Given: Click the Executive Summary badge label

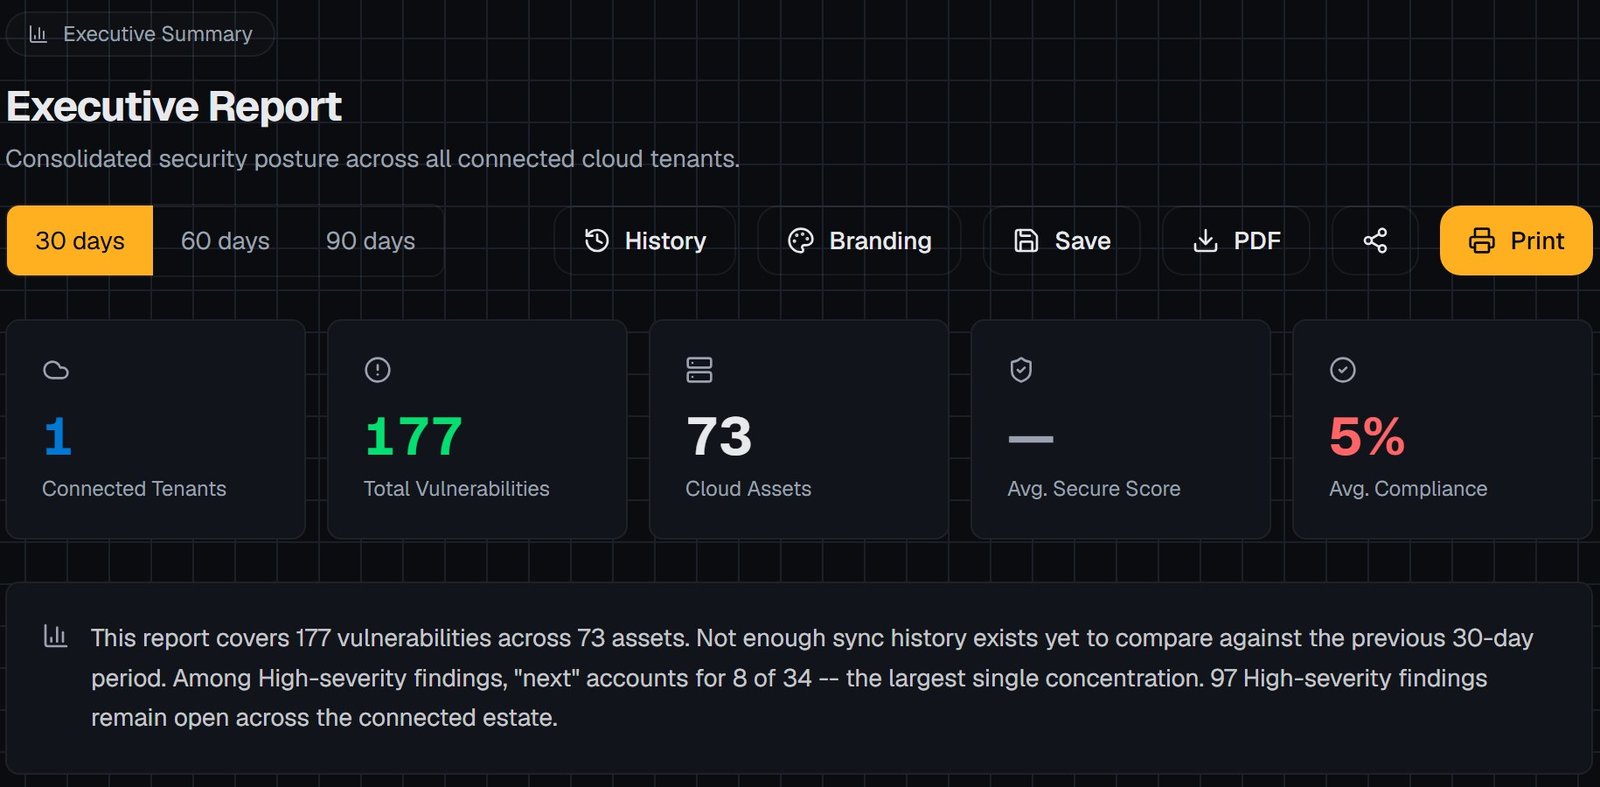Looking at the screenshot, I should (158, 34).
